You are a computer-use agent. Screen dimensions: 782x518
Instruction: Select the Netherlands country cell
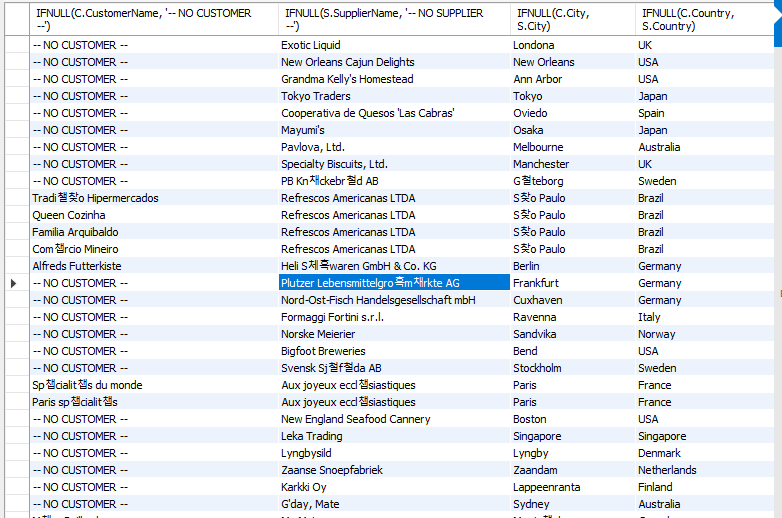pyautogui.click(x=704, y=470)
